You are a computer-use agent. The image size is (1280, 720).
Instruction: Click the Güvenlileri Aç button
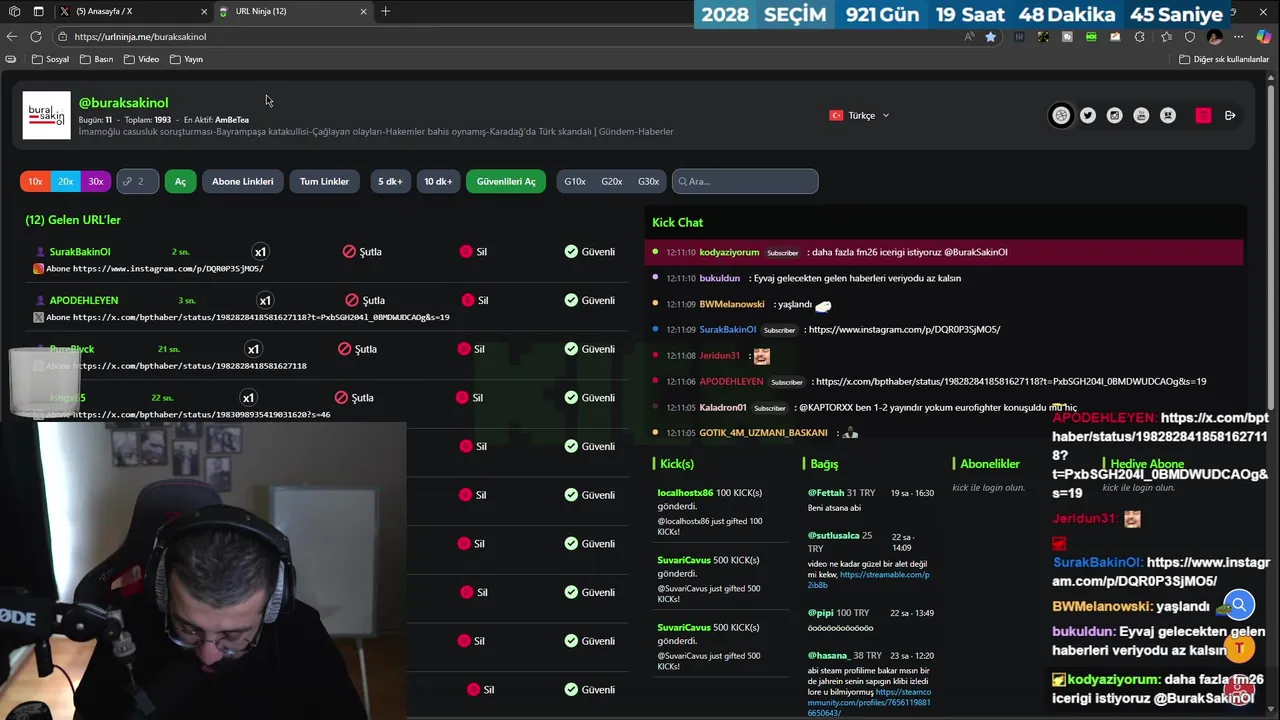pyautogui.click(x=506, y=181)
